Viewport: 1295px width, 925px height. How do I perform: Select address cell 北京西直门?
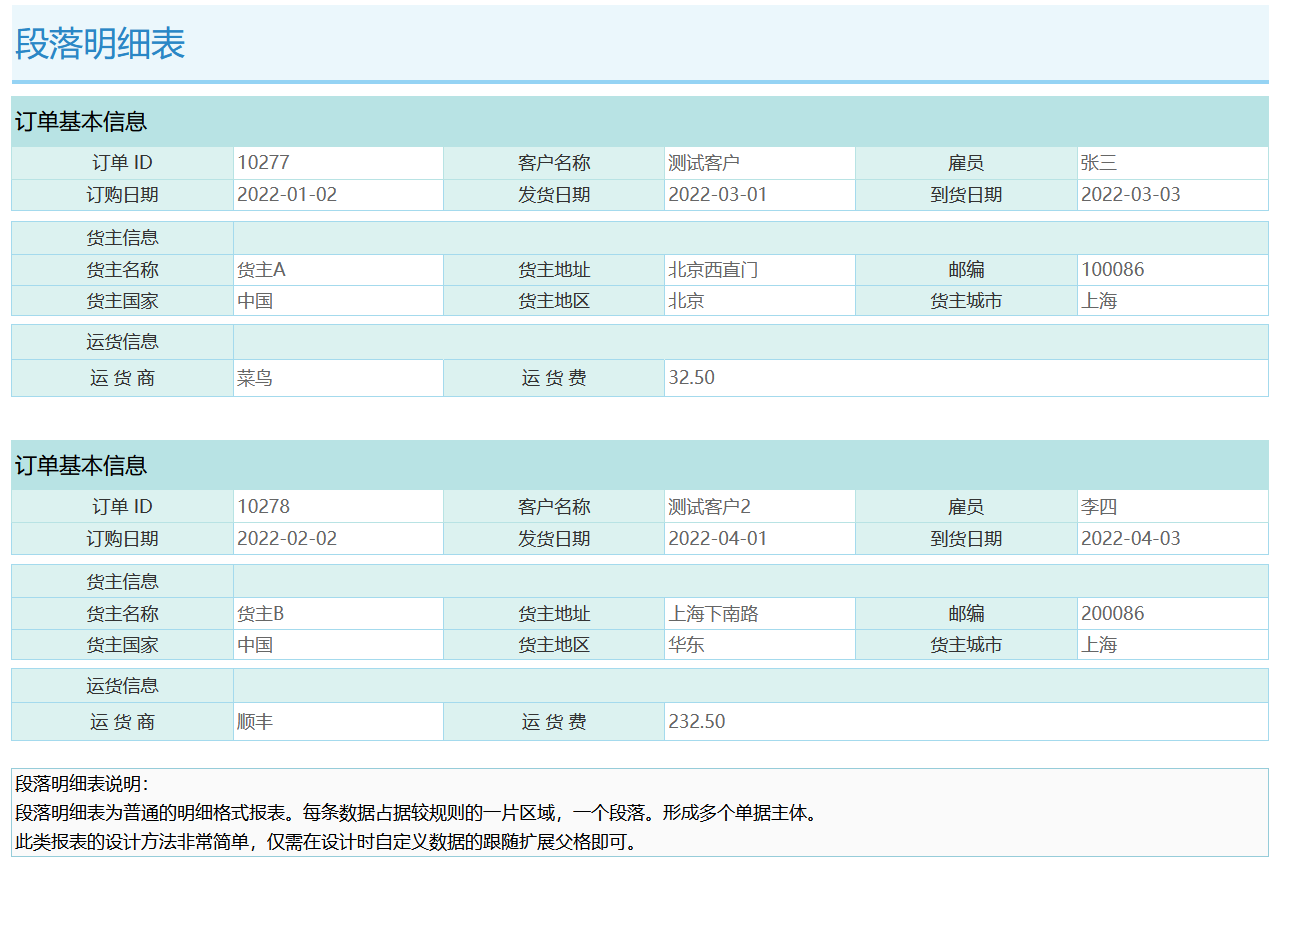tap(713, 269)
